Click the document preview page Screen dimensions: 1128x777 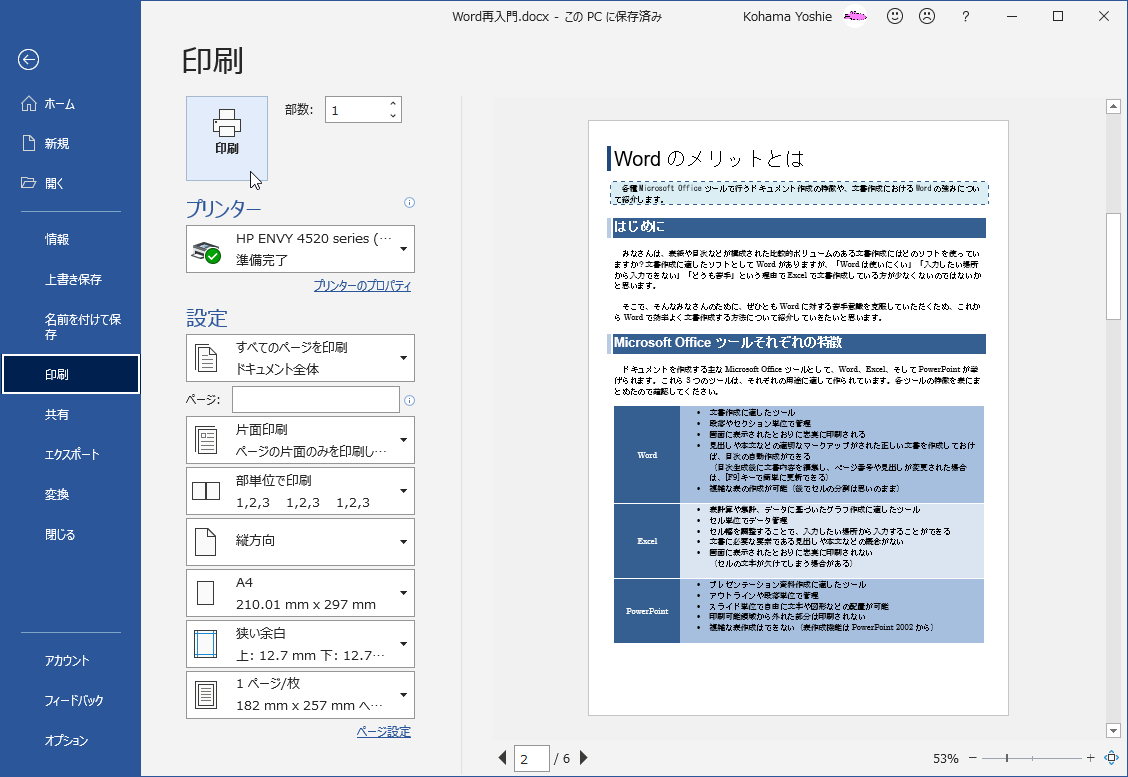pyautogui.click(x=799, y=418)
